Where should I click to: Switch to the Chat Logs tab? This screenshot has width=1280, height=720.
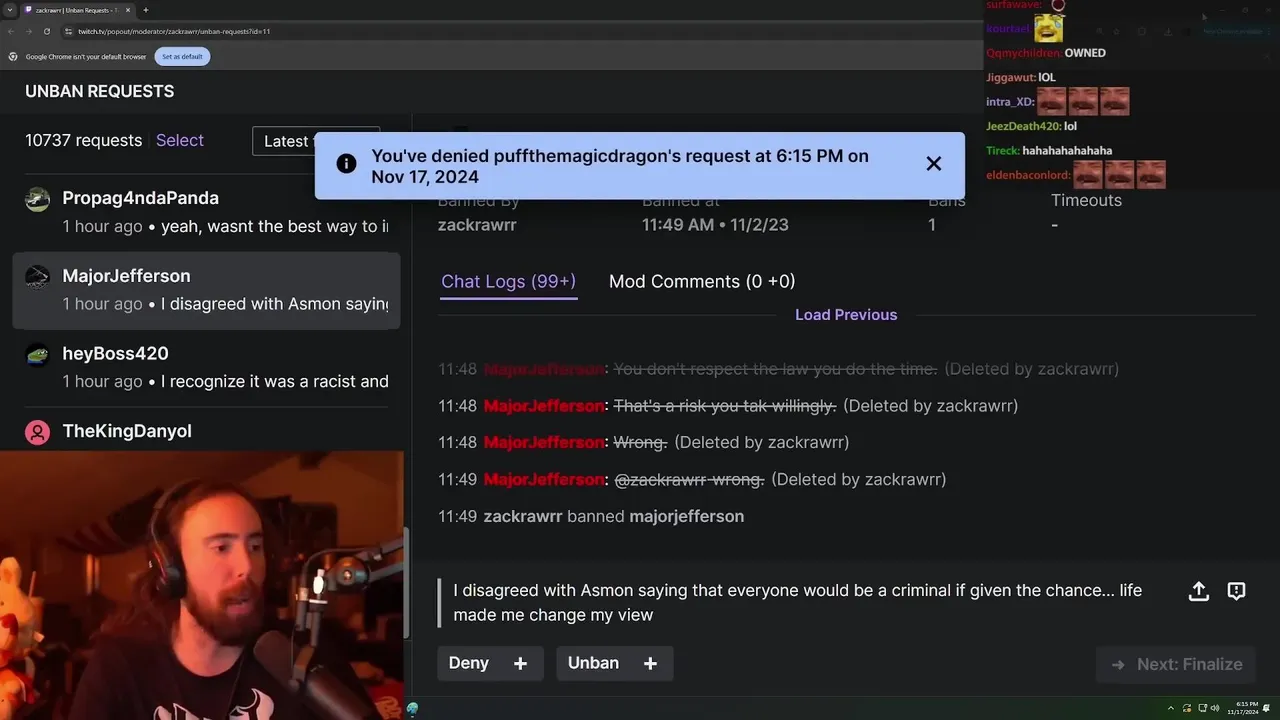click(509, 282)
